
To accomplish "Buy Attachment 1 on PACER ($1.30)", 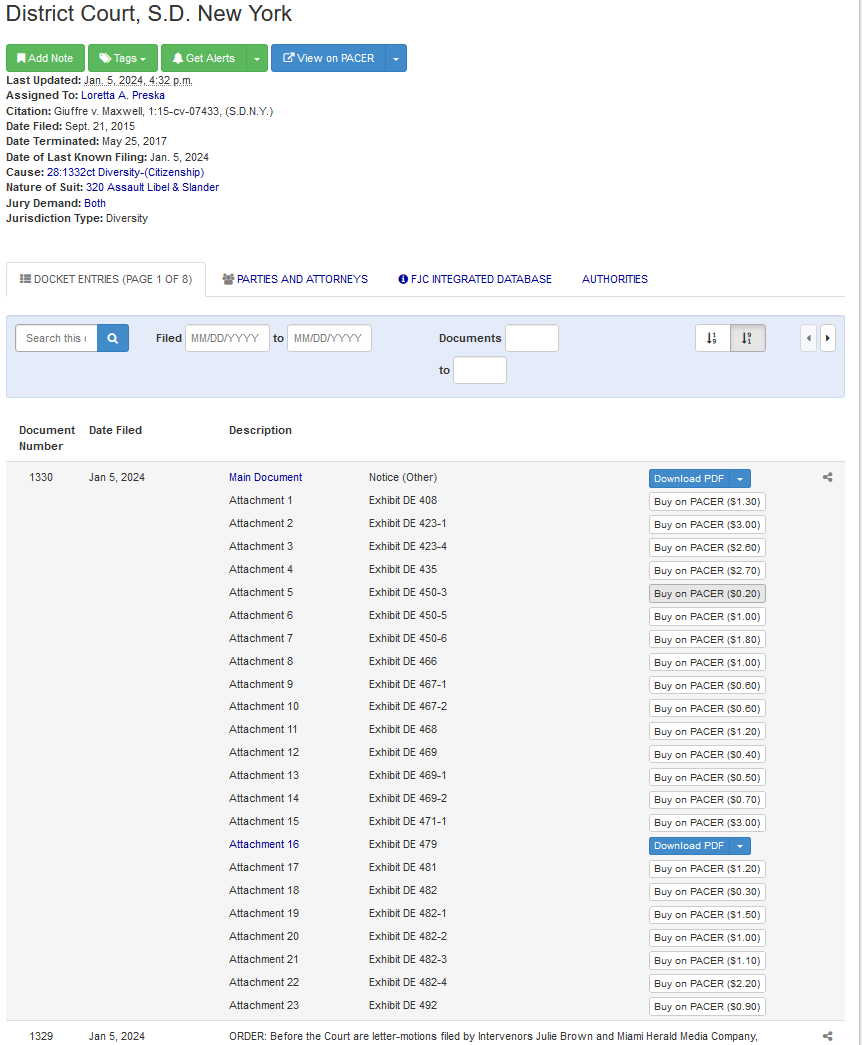I will pos(707,502).
